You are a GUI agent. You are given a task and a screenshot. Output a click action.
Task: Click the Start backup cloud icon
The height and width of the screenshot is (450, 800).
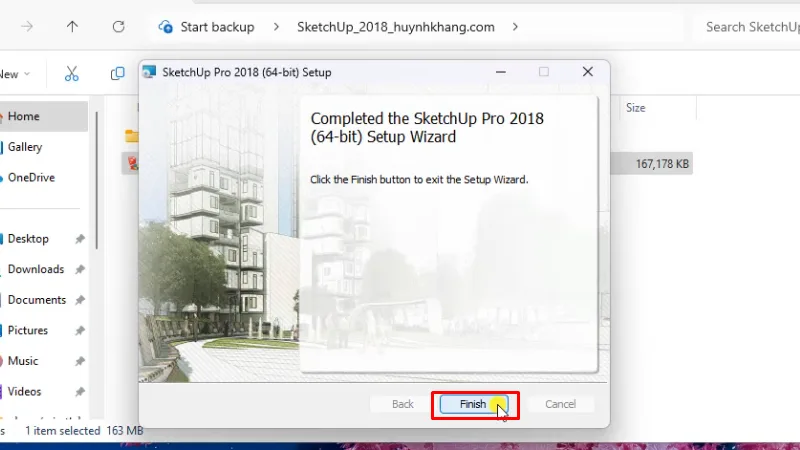click(165, 27)
